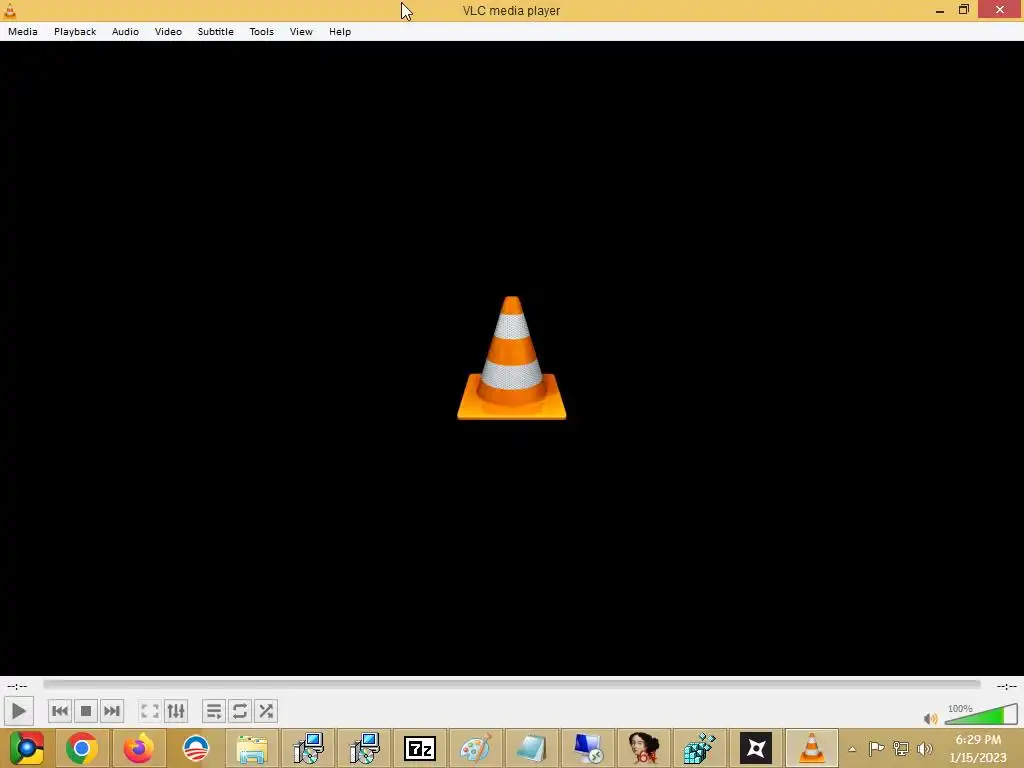Open Paint palette app in taskbar
The image size is (1024, 768).
coord(475,748)
